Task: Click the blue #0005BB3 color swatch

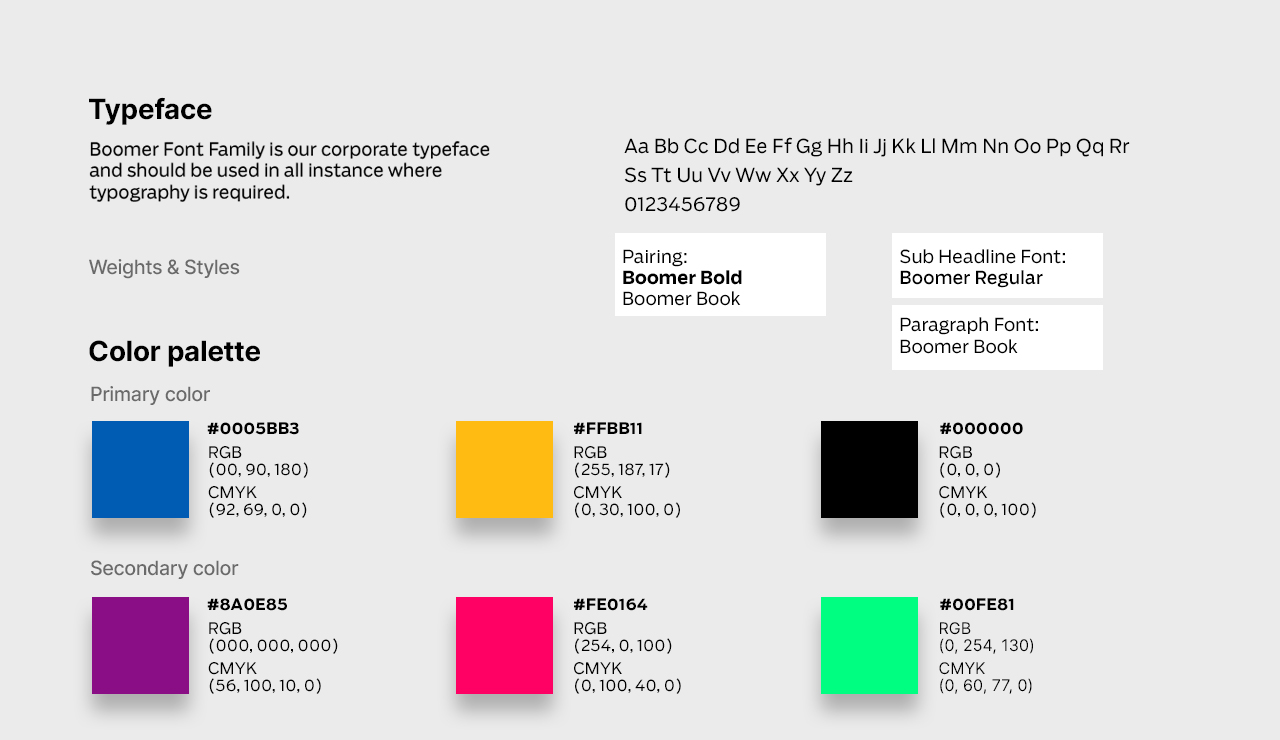Action: 140,469
